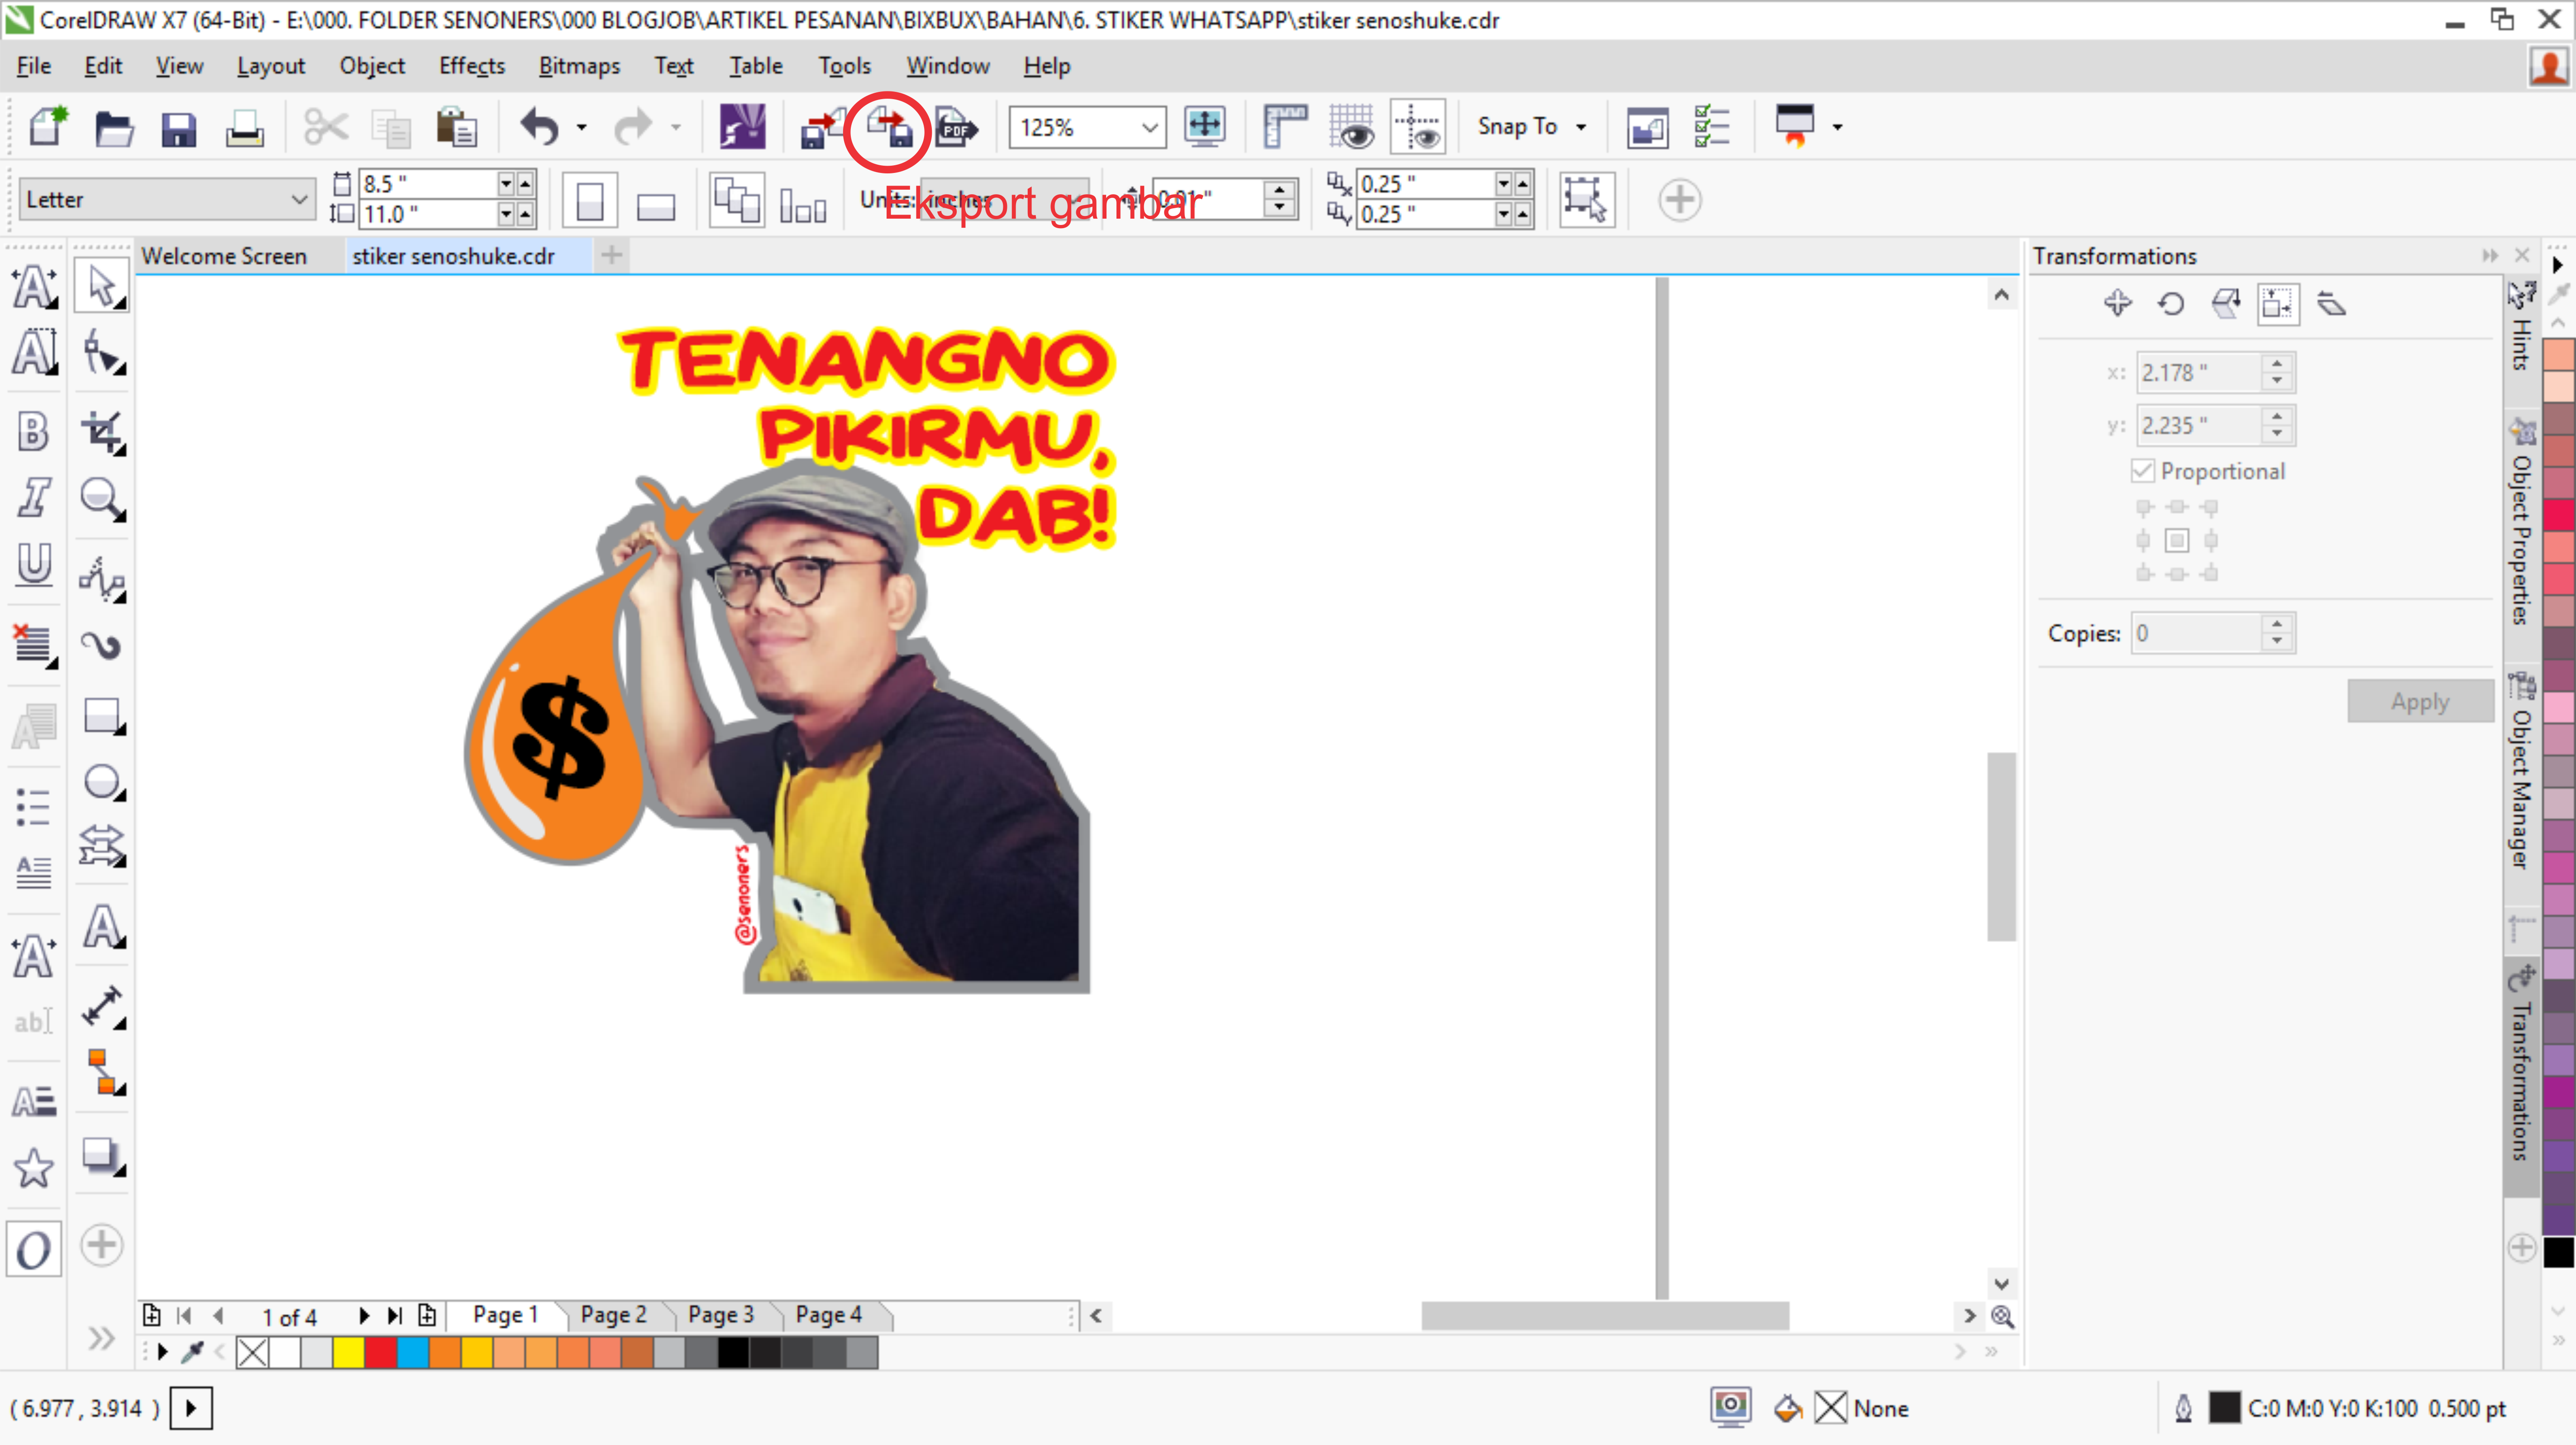Image resolution: width=2576 pixels, height=1445 pixels.
Task: Toggle All Pages layout button
Action: click(736, 199)
